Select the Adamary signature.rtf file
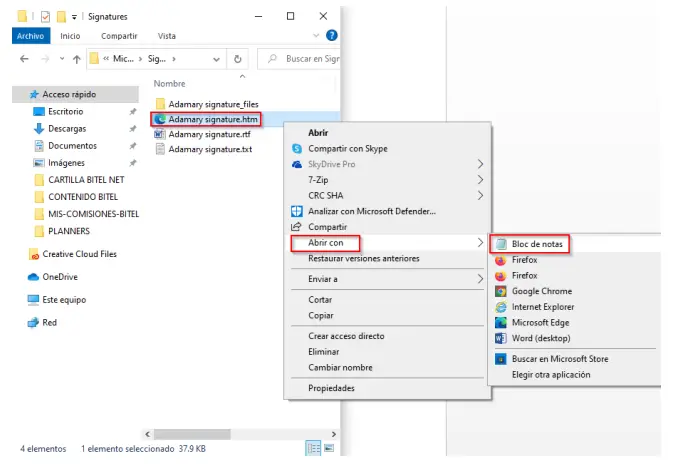This screenshot has height=472, width=680. pyautogui.click(x=209, y=134)
